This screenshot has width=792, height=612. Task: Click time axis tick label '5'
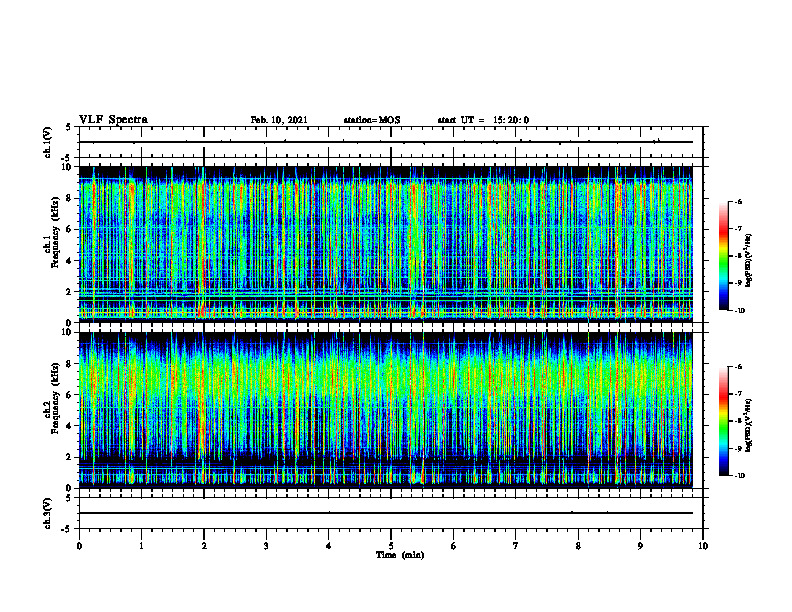click(x=391, y=546)
